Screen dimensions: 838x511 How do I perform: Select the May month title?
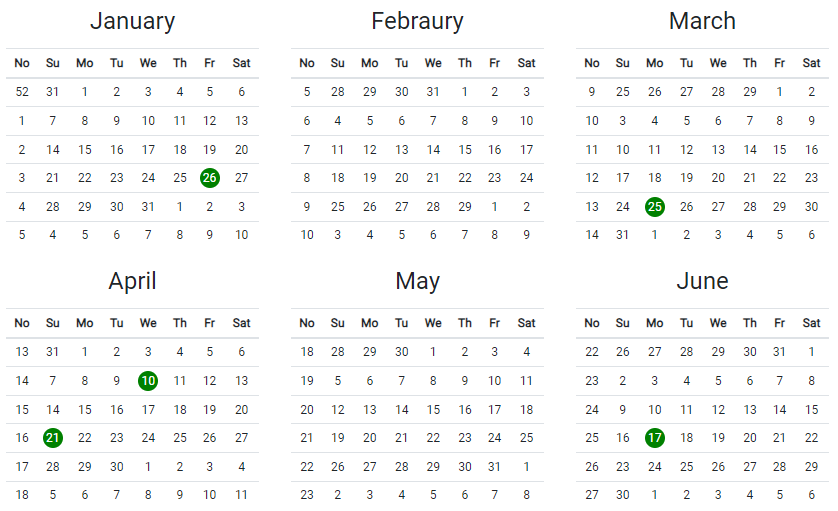(x=417, y=281)
